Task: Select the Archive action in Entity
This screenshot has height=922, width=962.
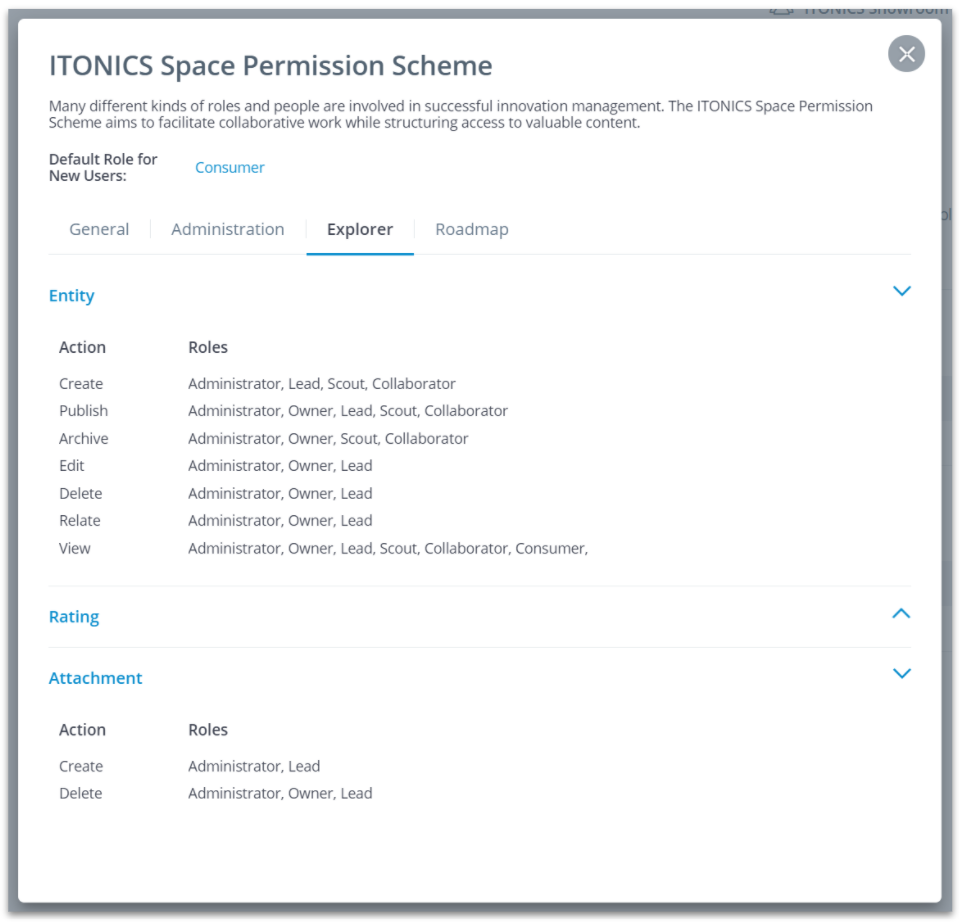Action: tap(83, 439)
